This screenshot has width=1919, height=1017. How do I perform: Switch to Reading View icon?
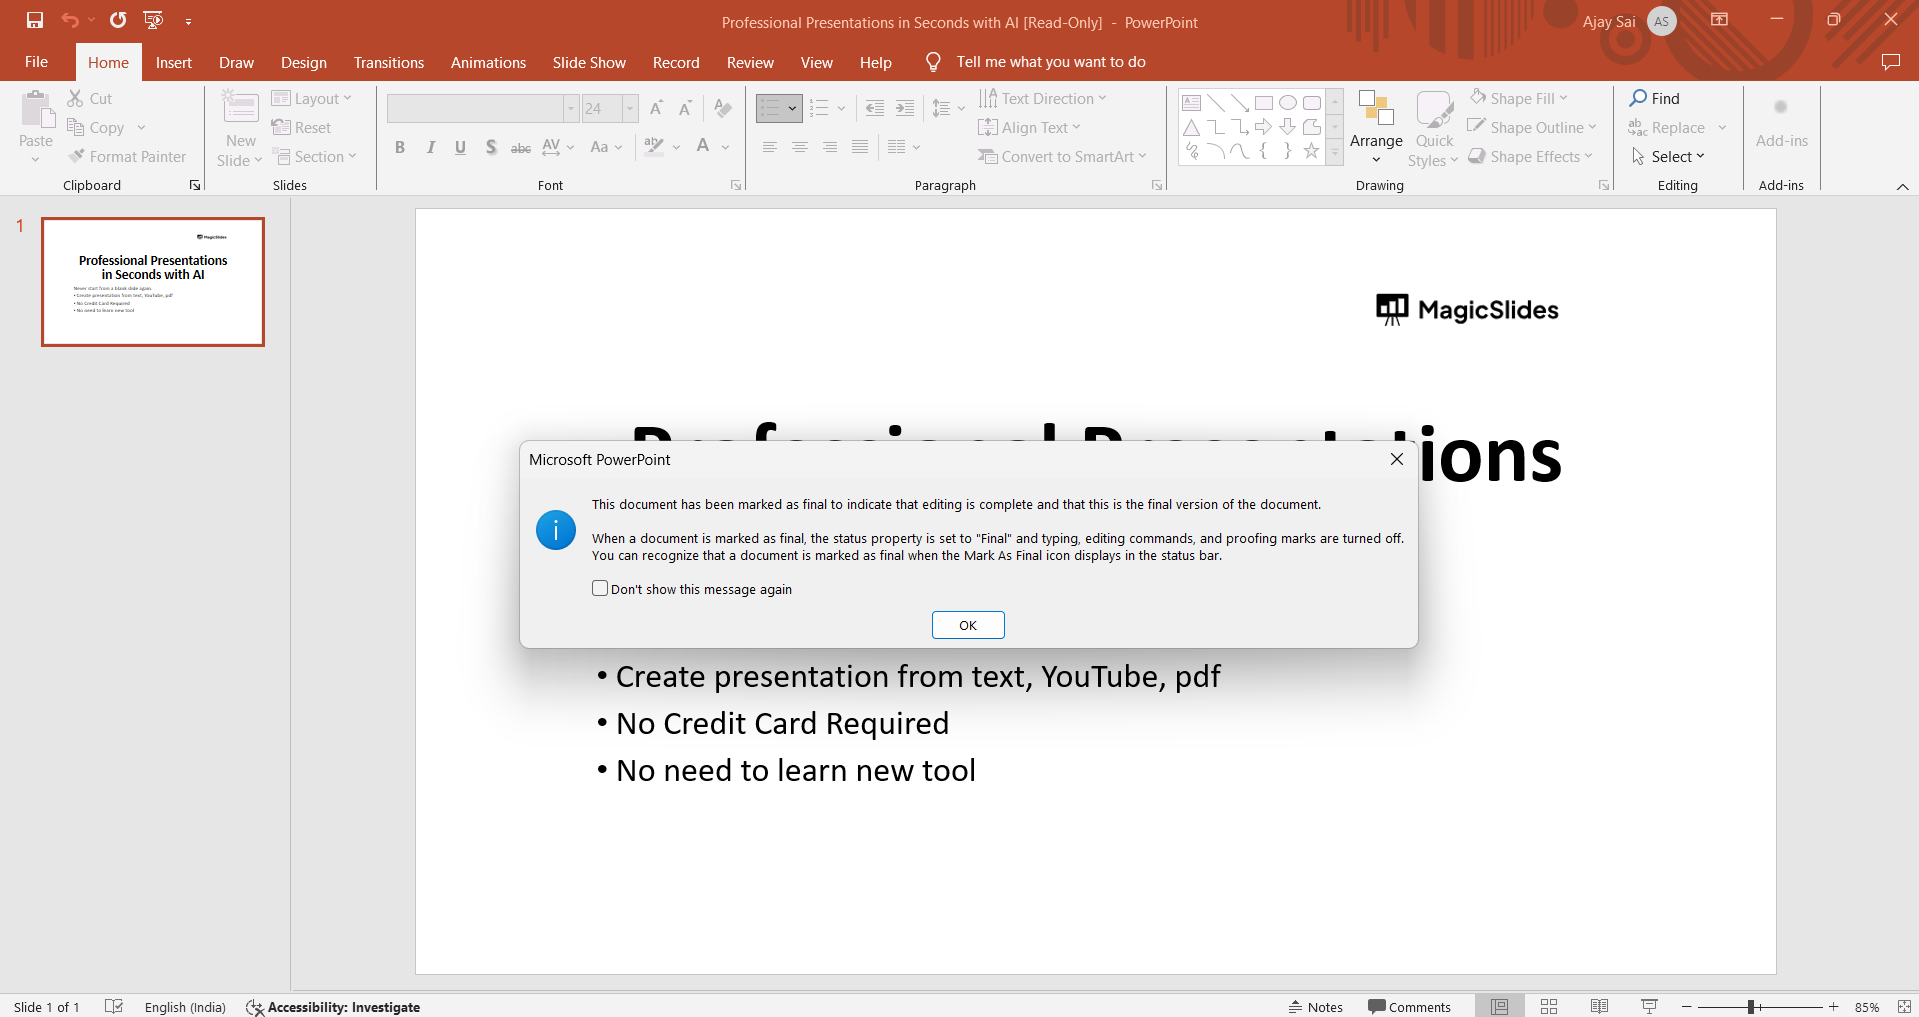(x=1599, y=1007)
